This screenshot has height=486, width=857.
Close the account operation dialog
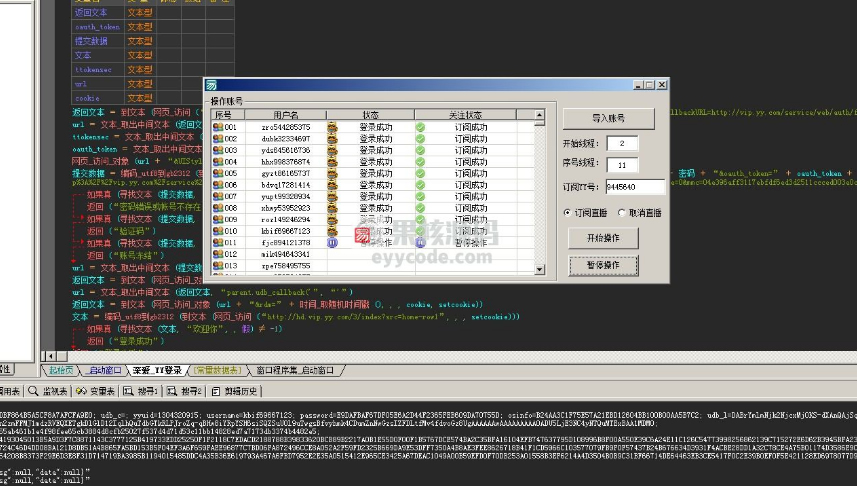pyautogui.click(x=662, y=85)
